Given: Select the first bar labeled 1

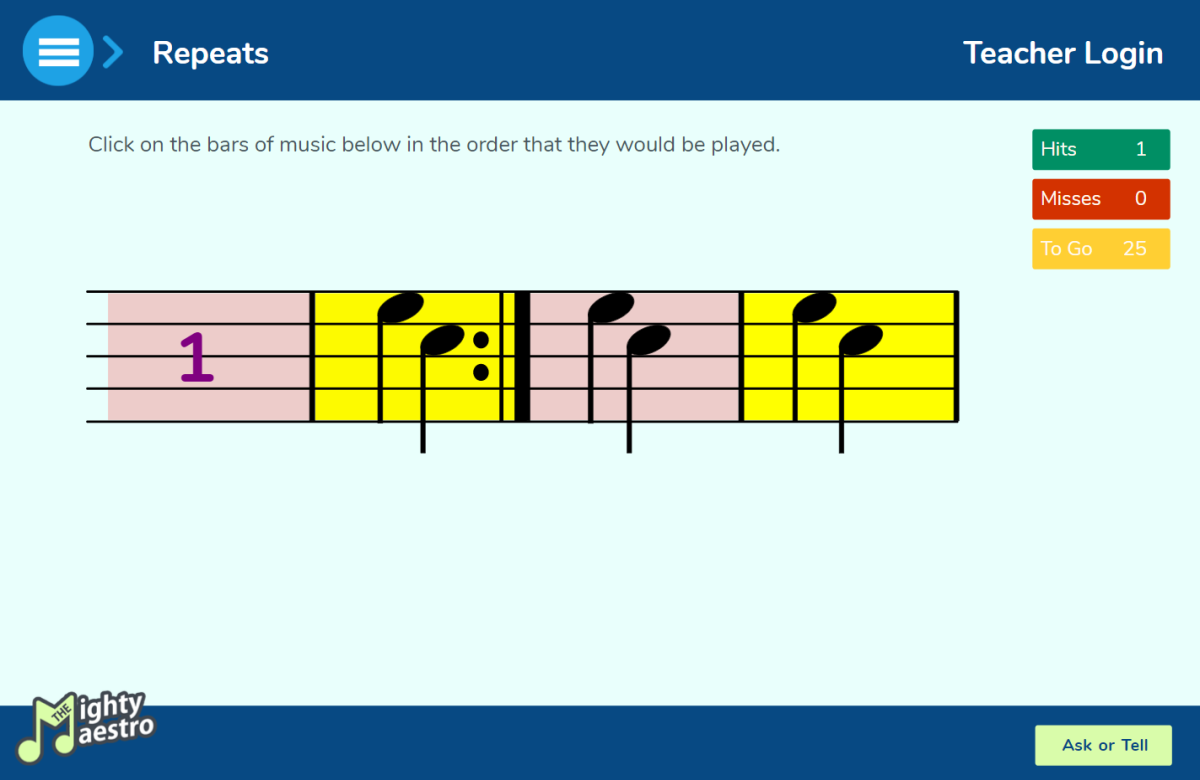Looking at the screenshot, I should tap(209, 356).
